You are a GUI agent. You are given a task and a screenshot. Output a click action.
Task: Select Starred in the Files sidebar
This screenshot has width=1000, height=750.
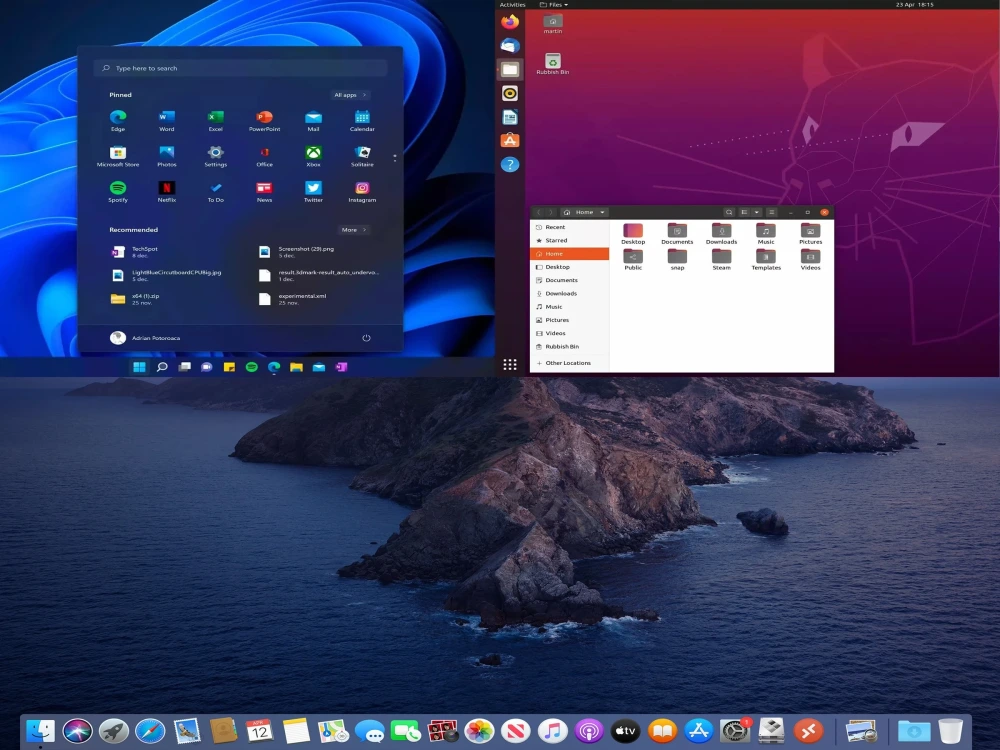pos(570,240)
